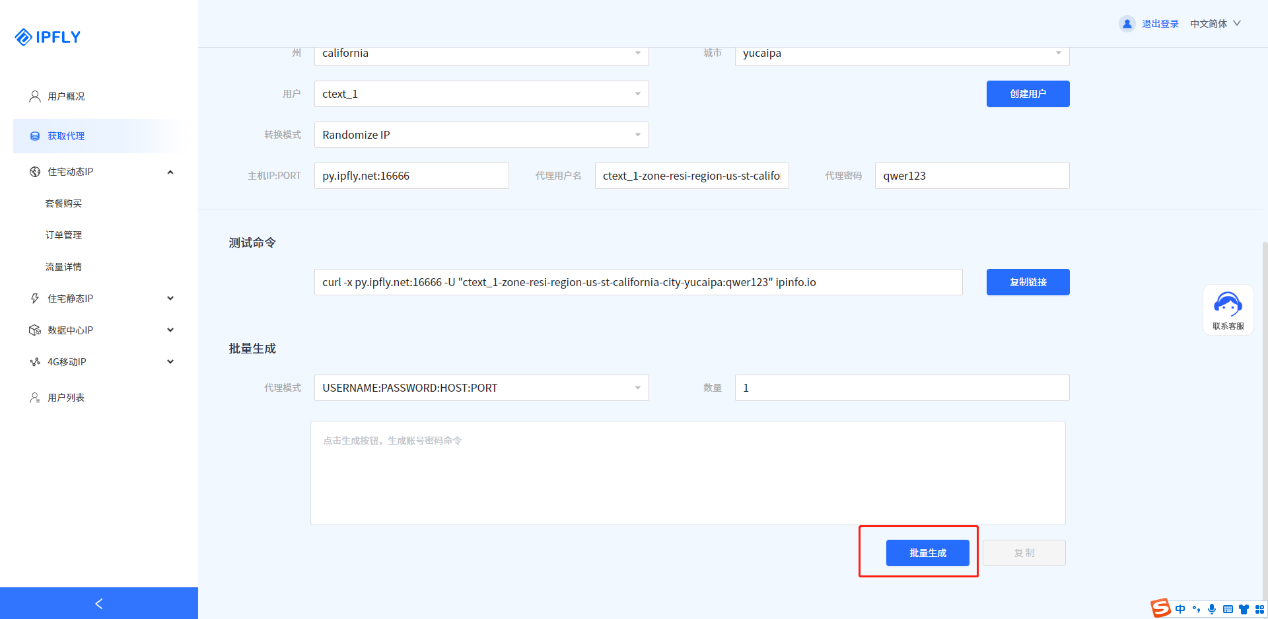
Task: Click the 批量生成 button
Action: pos(927,553)
